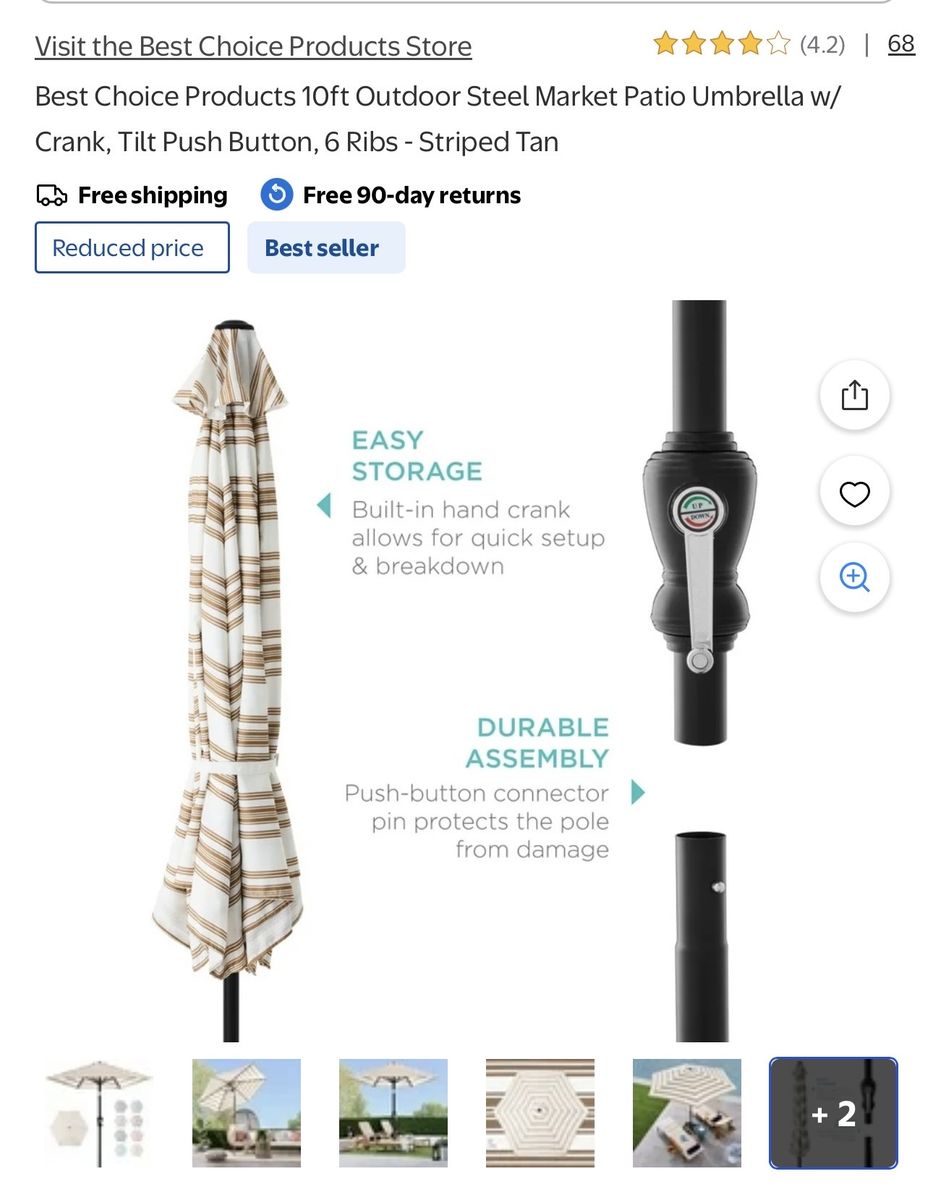Visit the Best Choice Products Store

253,46
